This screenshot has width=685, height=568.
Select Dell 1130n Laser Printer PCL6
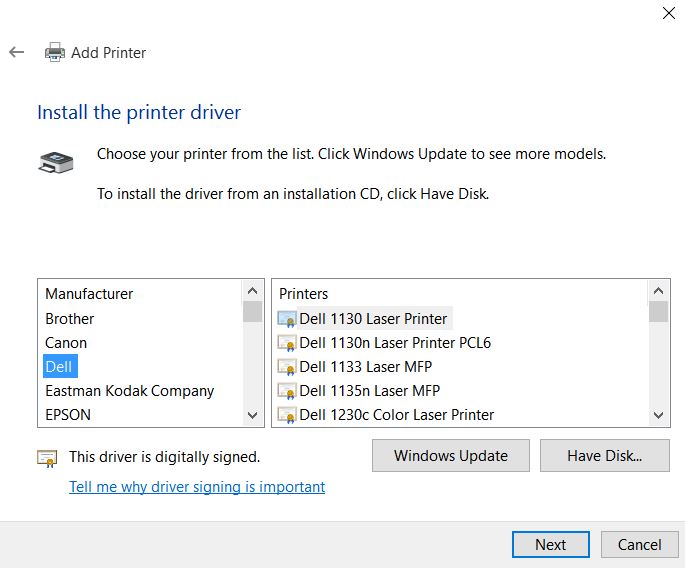click(395, 343)
